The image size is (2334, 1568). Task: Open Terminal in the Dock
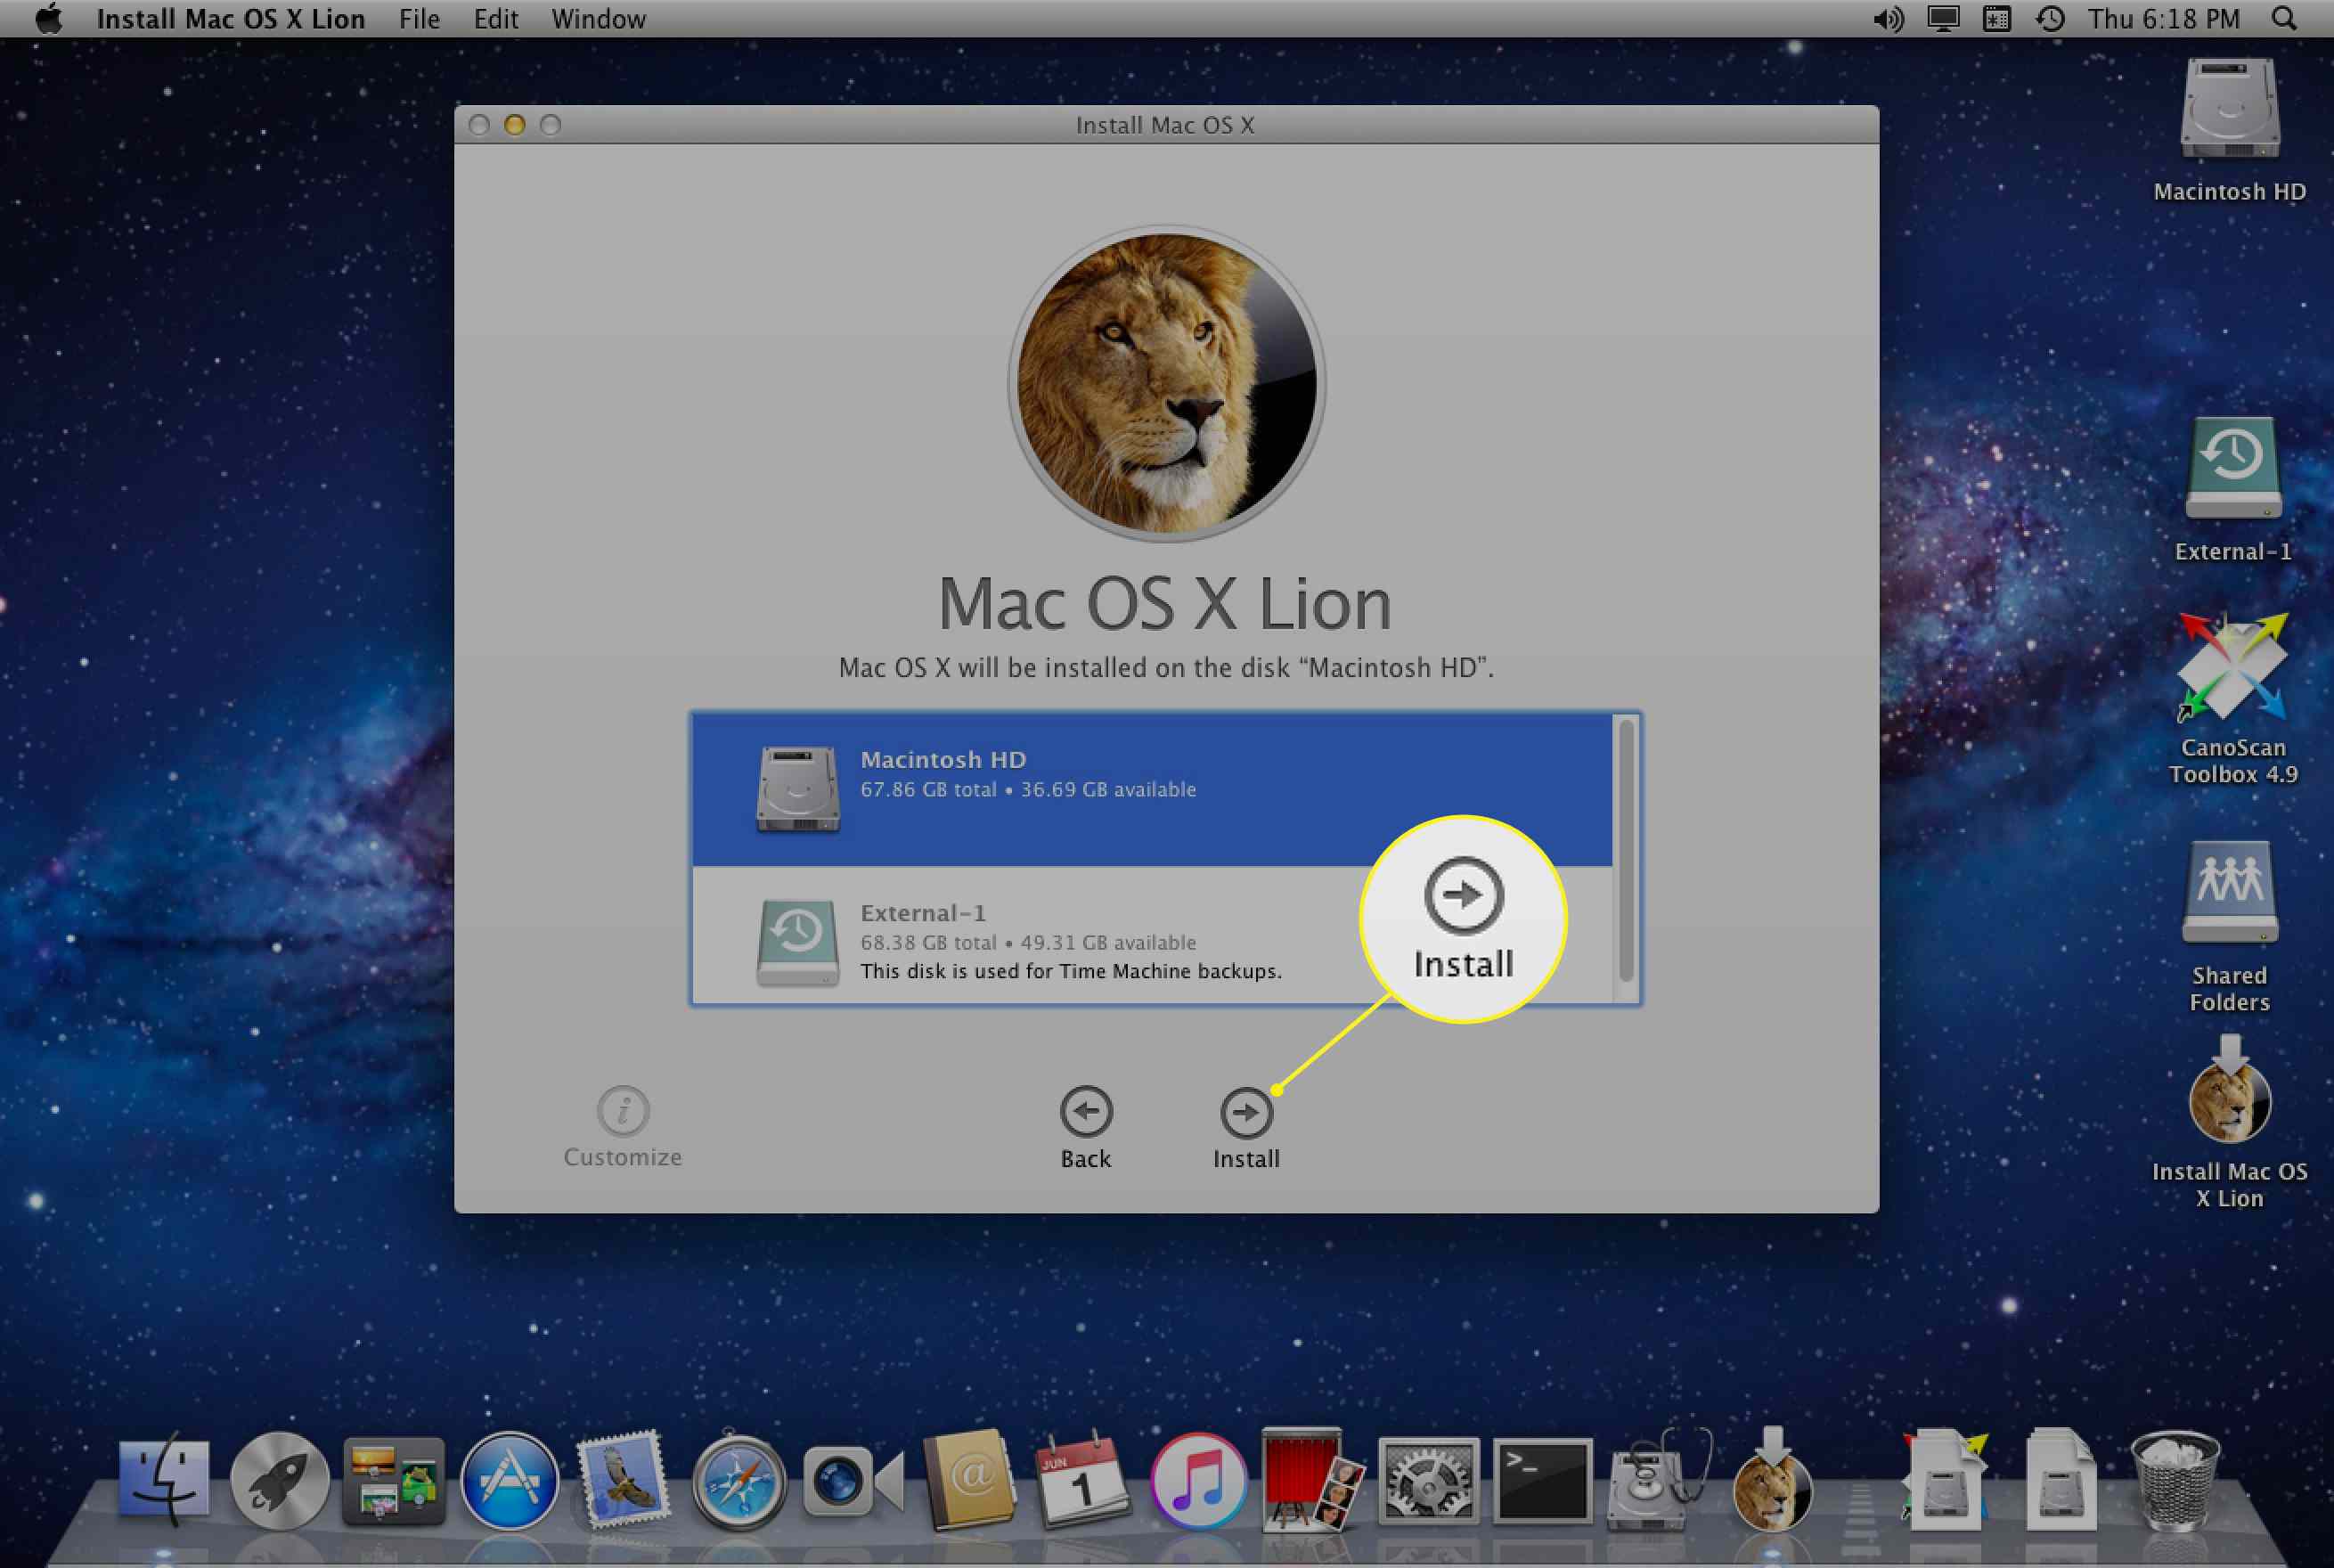point(1543,1482)
